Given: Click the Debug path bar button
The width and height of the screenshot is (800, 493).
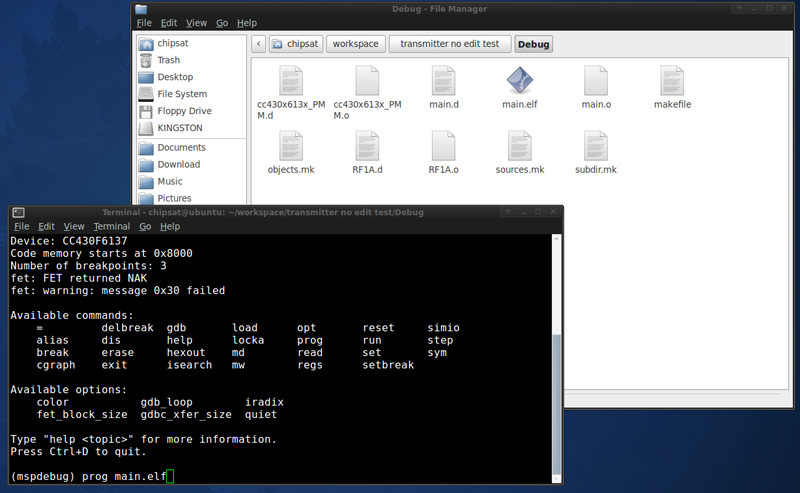Looking at the screenshot, I should pyautogui.click(x=533, y=44).
